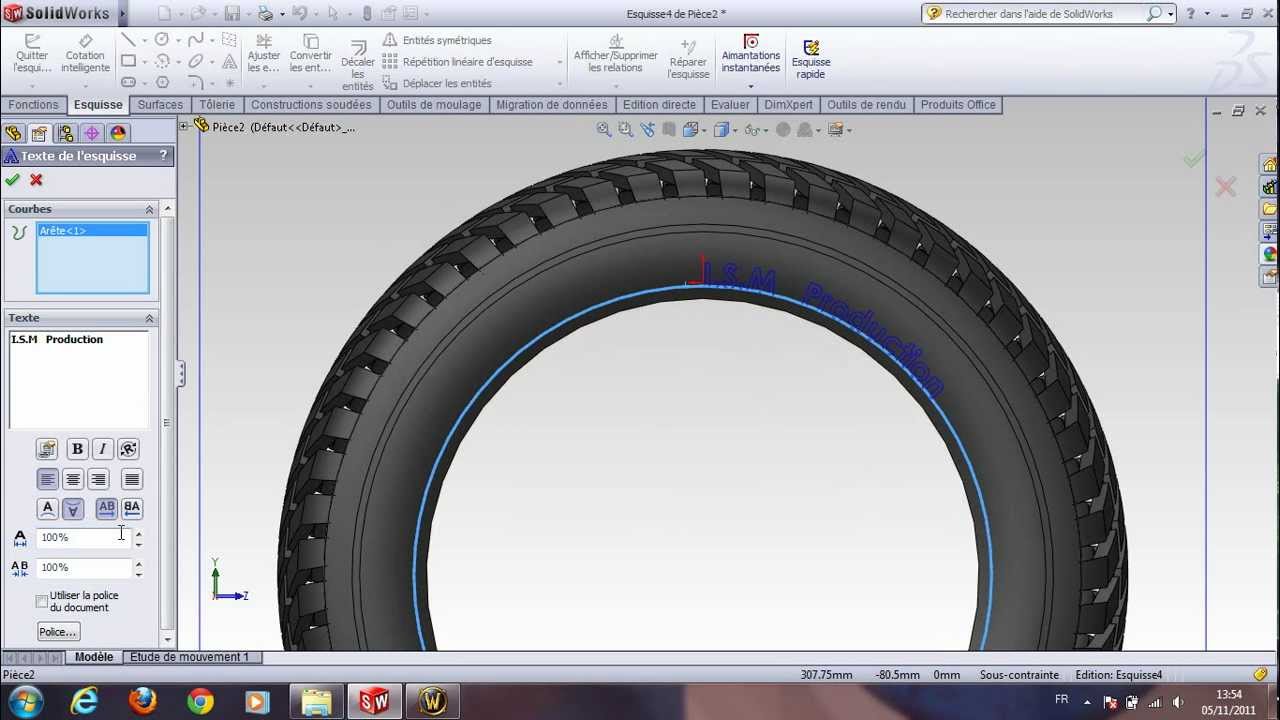Open DimXpertManager tab icon

pos(92,133)
